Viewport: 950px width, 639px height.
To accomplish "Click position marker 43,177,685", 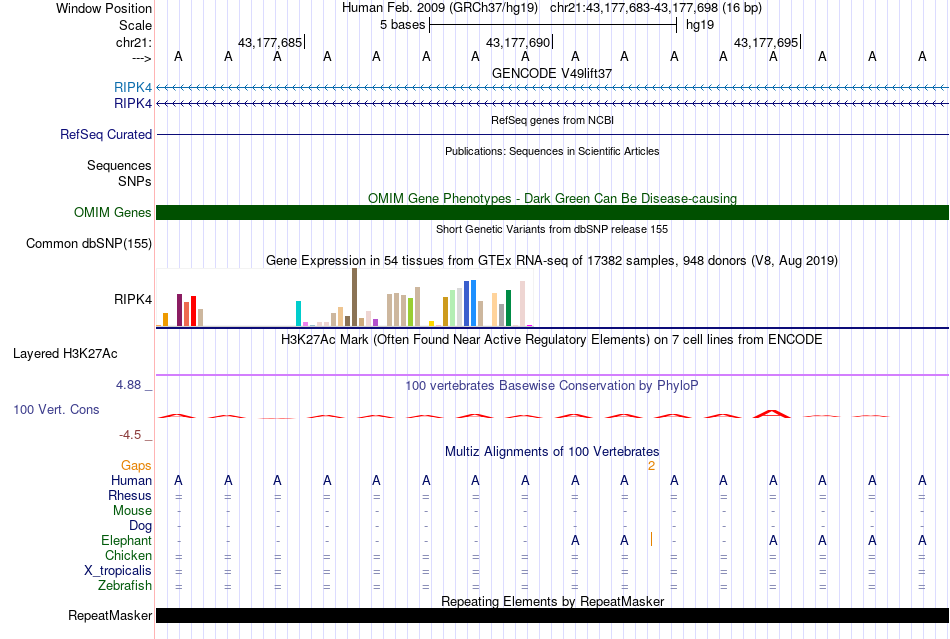I will 271,42.
